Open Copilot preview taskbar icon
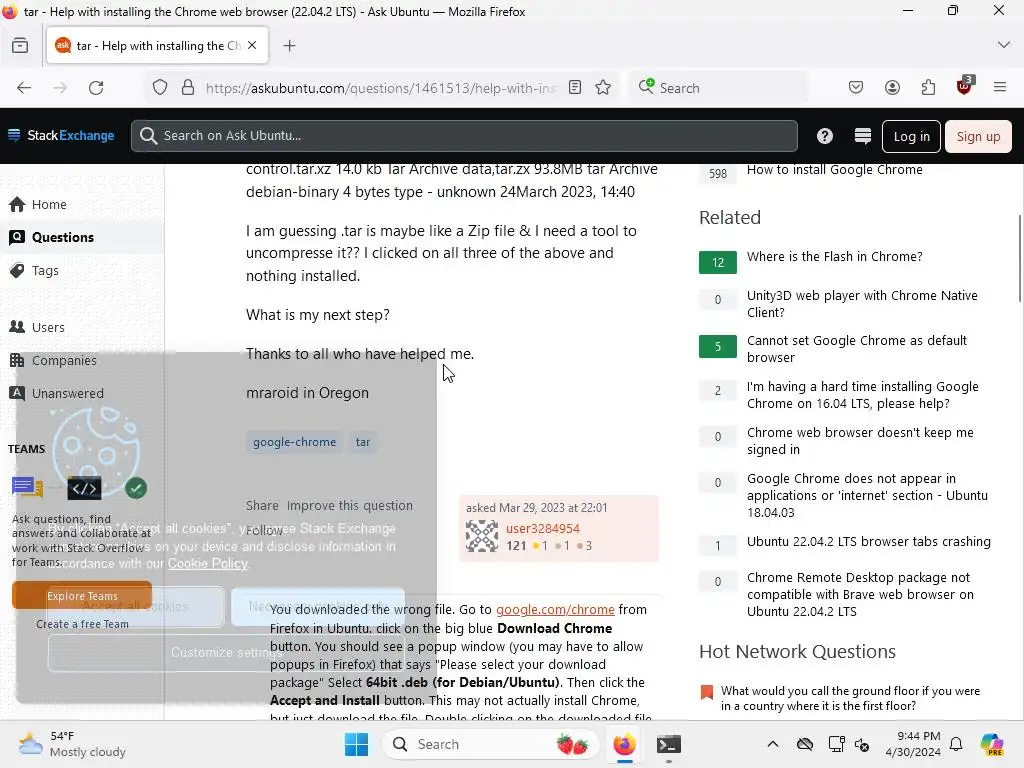The width and height of the screenshot is (1024, 768). pos(992,744)
